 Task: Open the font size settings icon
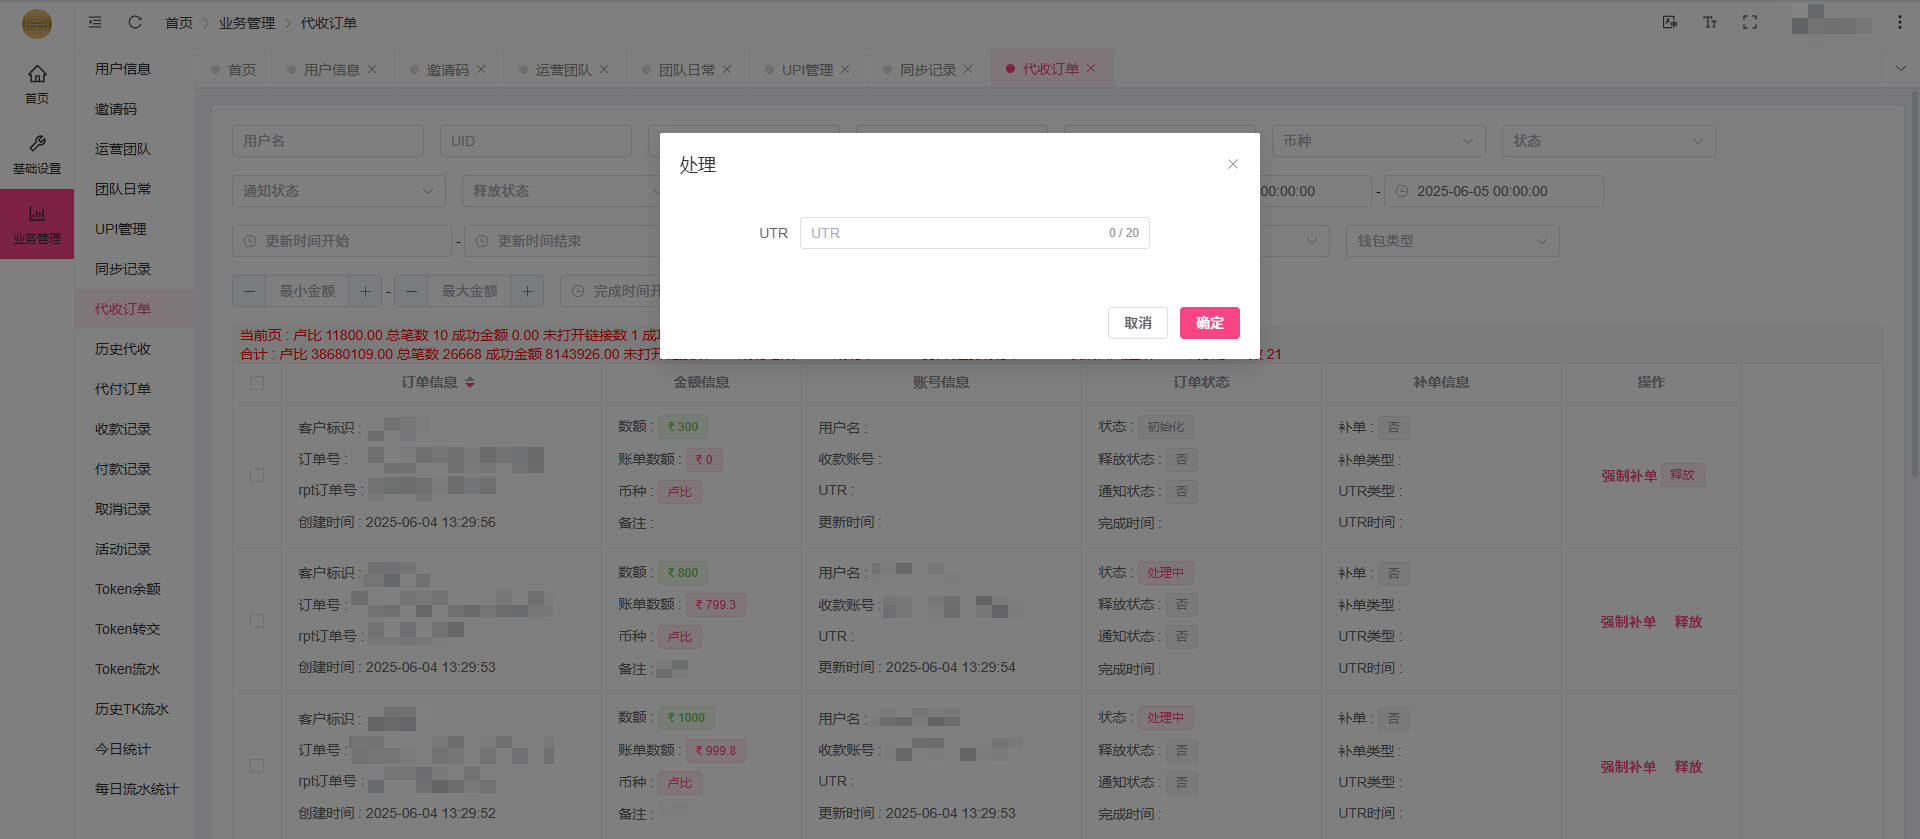pyautogui.click(x=1709, y=22)
